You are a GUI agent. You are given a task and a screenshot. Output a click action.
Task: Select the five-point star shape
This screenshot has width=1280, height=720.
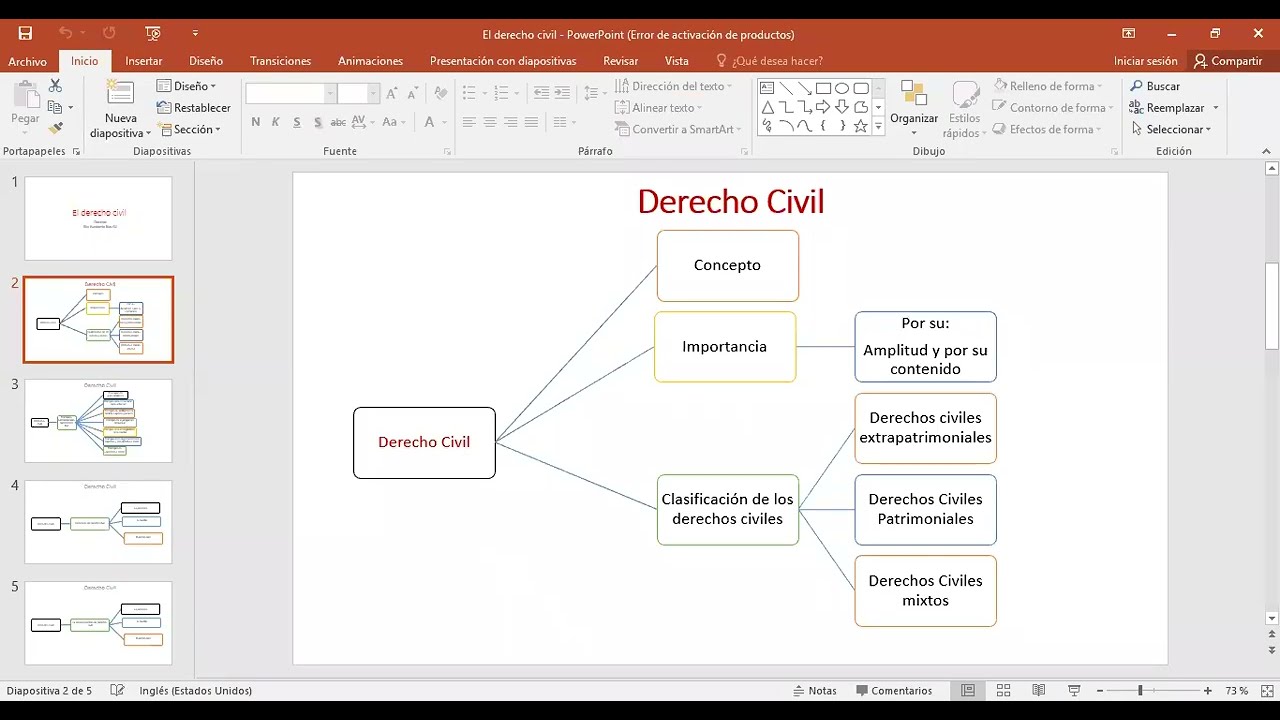tap(860, 126)
